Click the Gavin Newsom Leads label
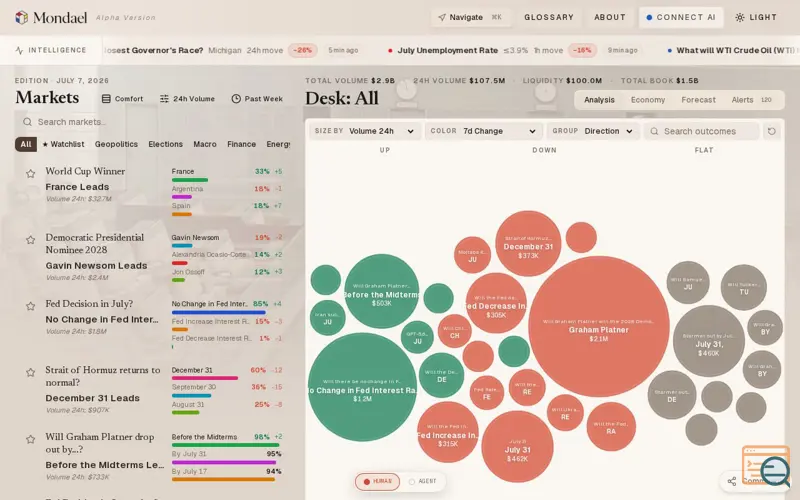800x500 pixels. tap(96, 266)
